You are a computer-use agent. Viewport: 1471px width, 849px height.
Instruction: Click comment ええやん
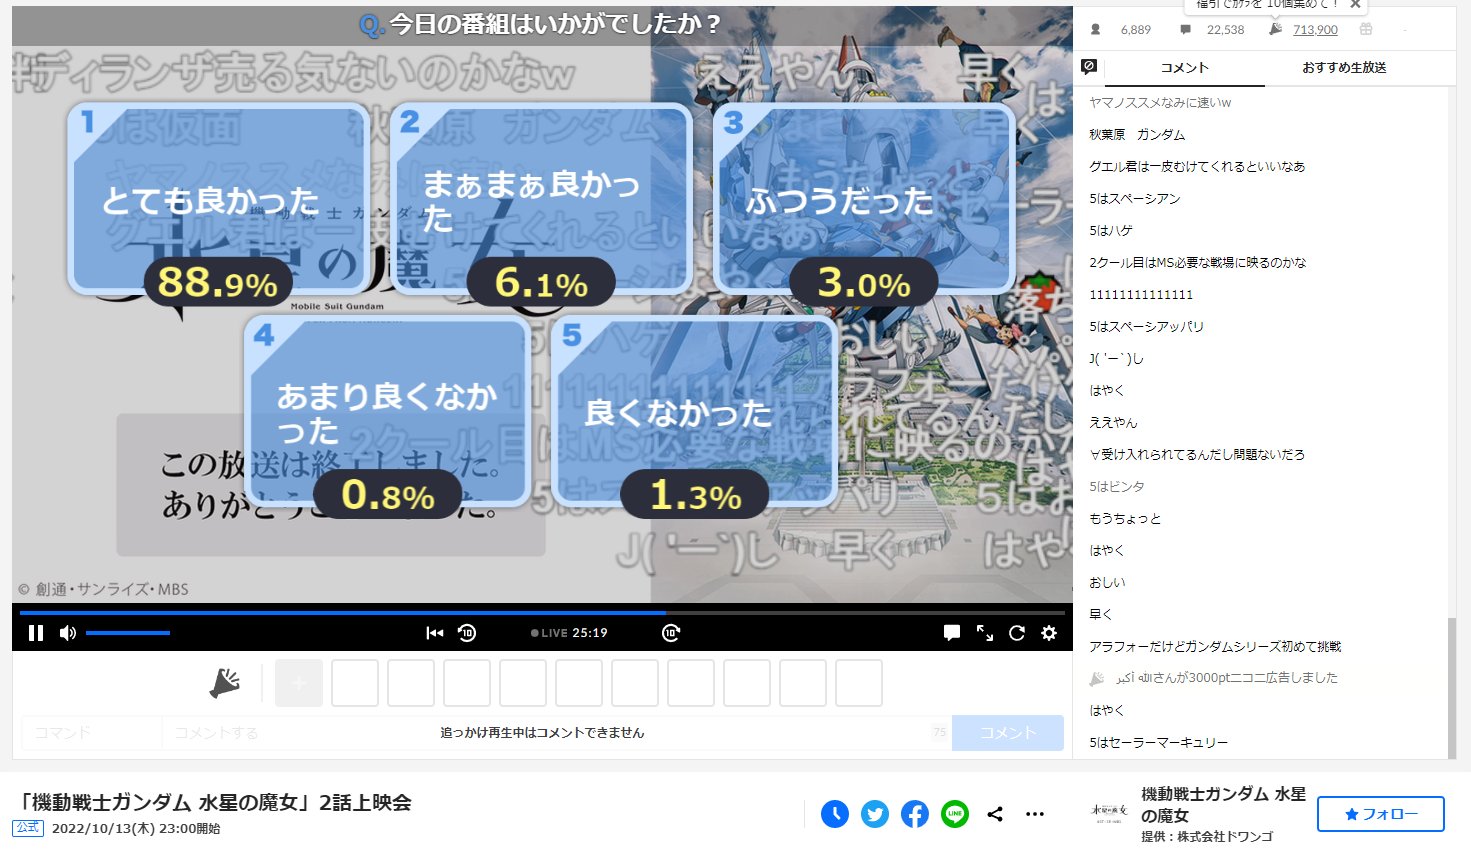[1113, 423]
